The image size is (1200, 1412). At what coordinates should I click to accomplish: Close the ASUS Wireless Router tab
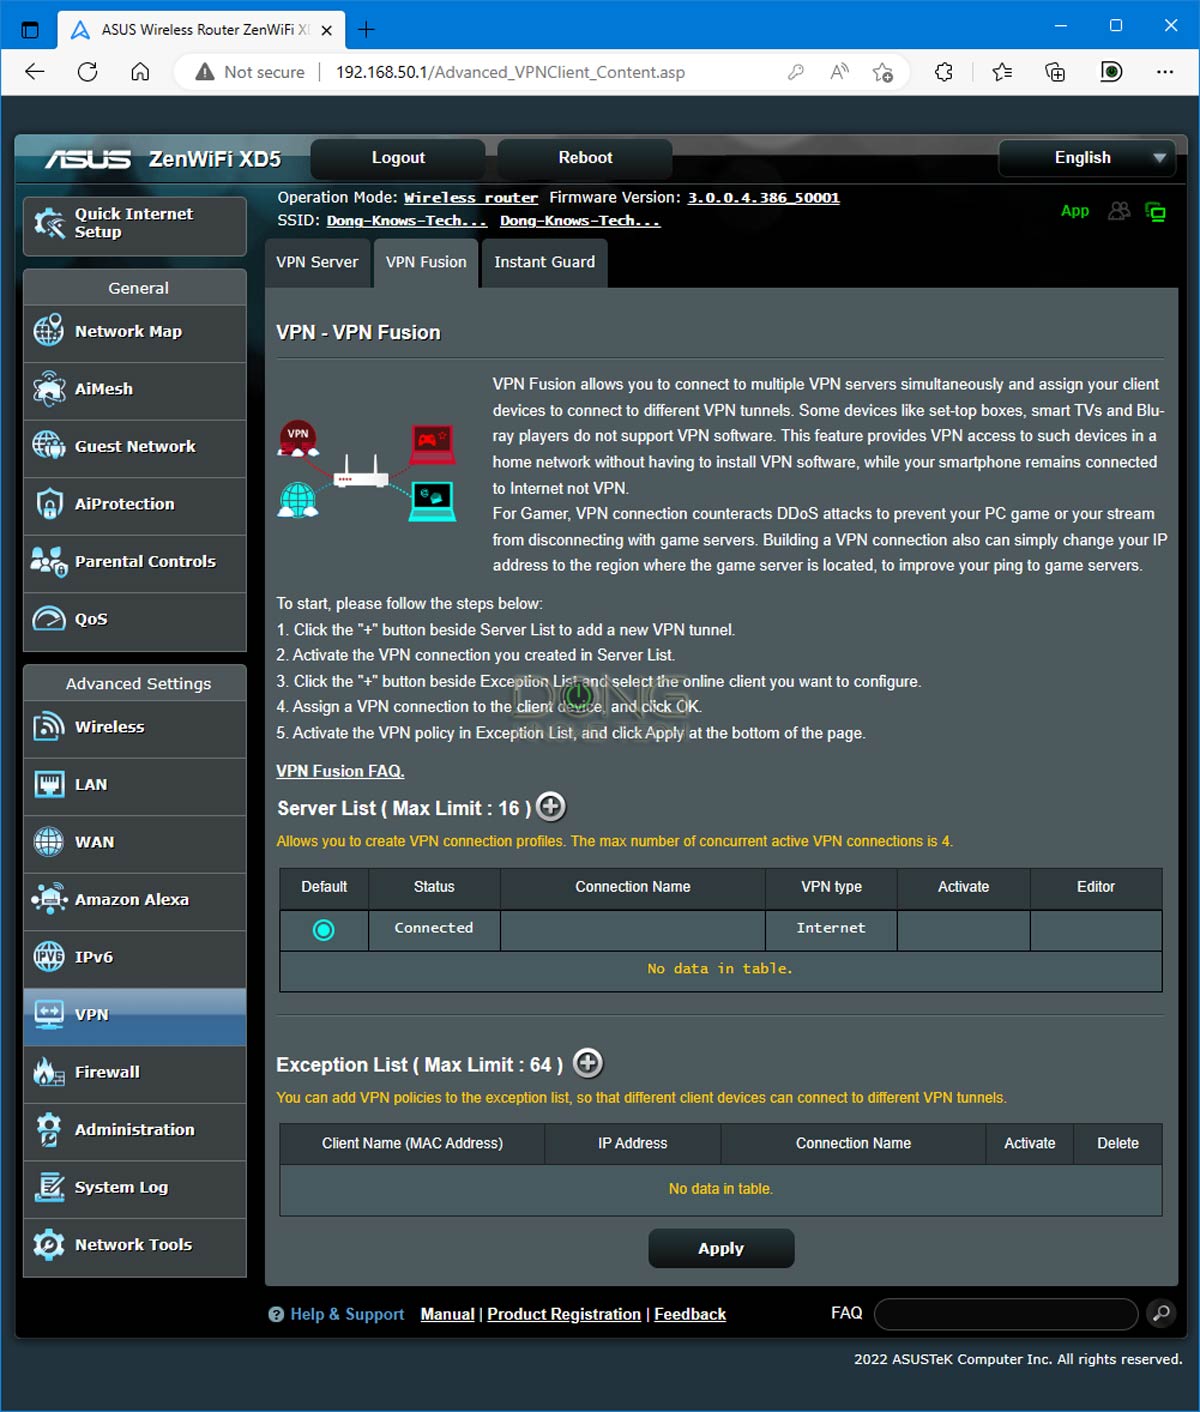pos(327,30)
